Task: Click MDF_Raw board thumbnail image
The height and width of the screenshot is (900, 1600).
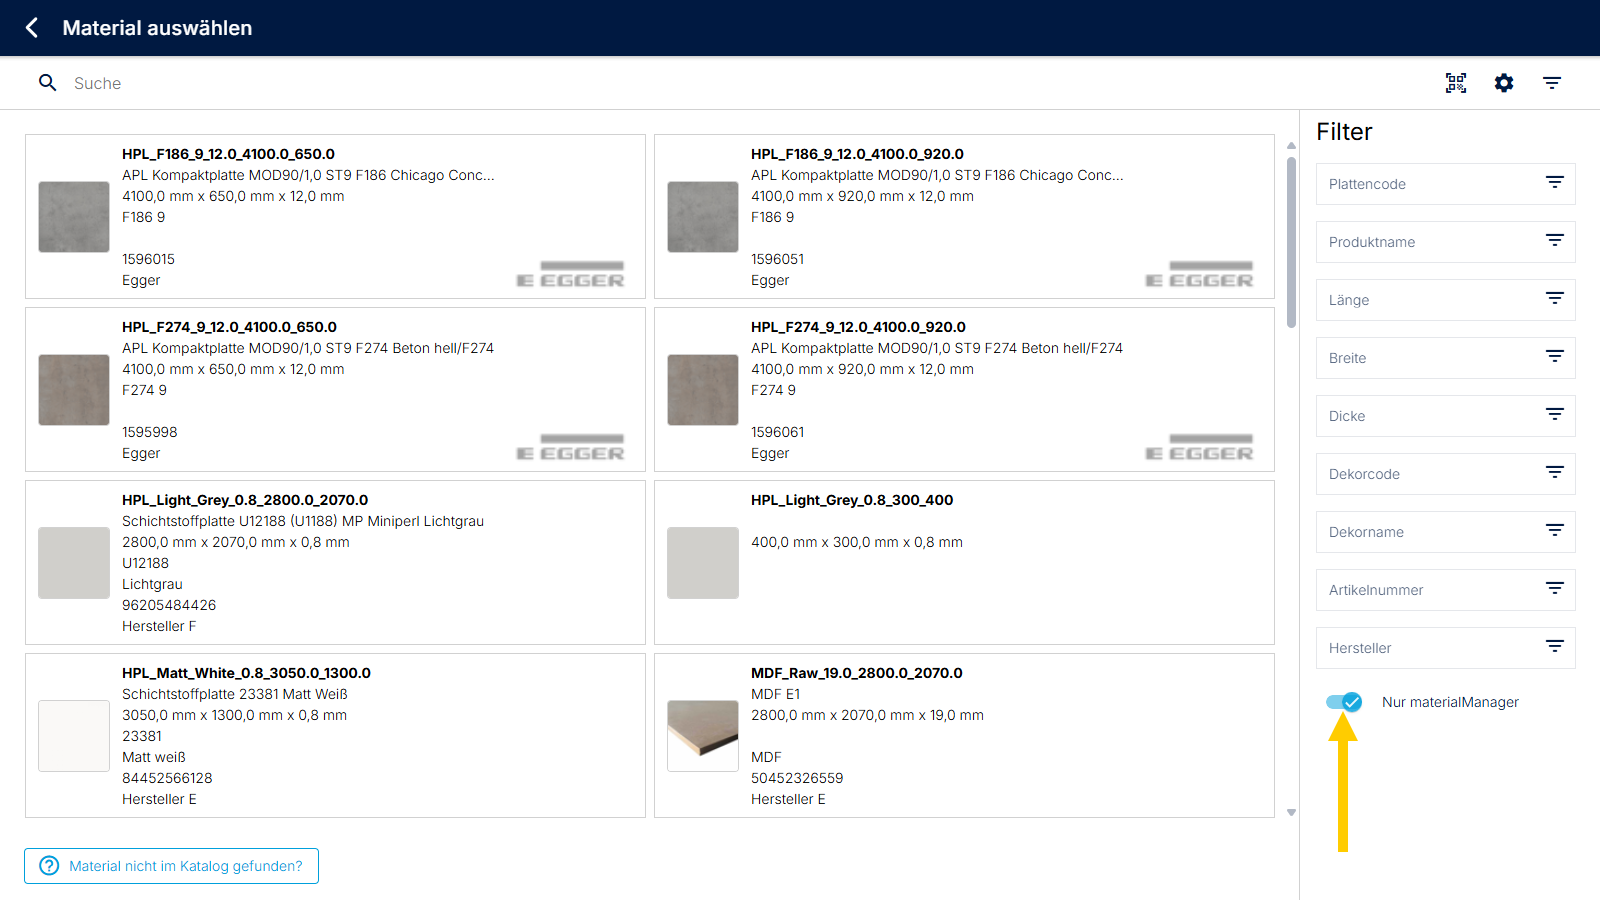Action: pos(703,736)
